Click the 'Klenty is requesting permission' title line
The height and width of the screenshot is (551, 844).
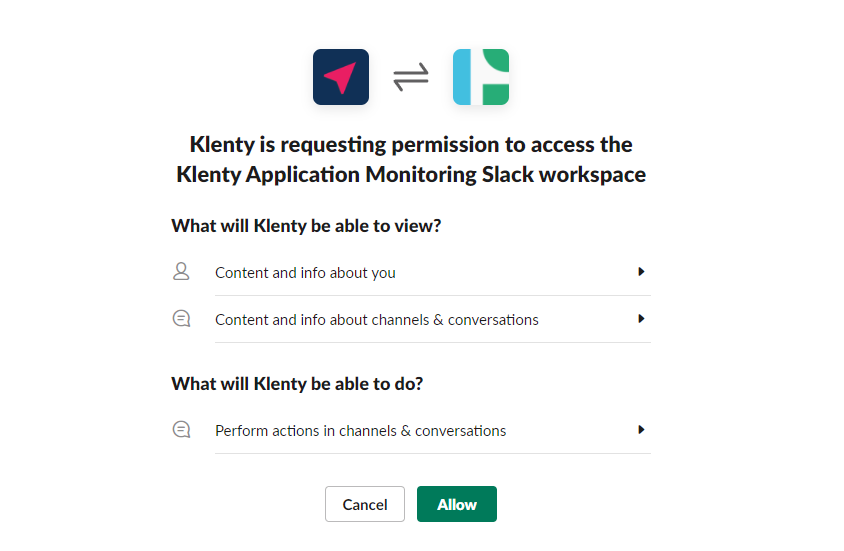coord(411,145)
